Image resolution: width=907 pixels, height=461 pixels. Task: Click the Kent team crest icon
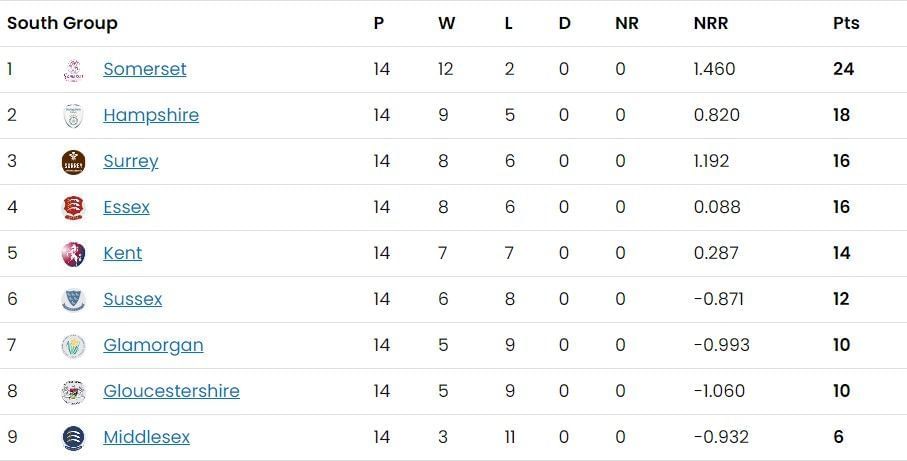tap(73, 254)
